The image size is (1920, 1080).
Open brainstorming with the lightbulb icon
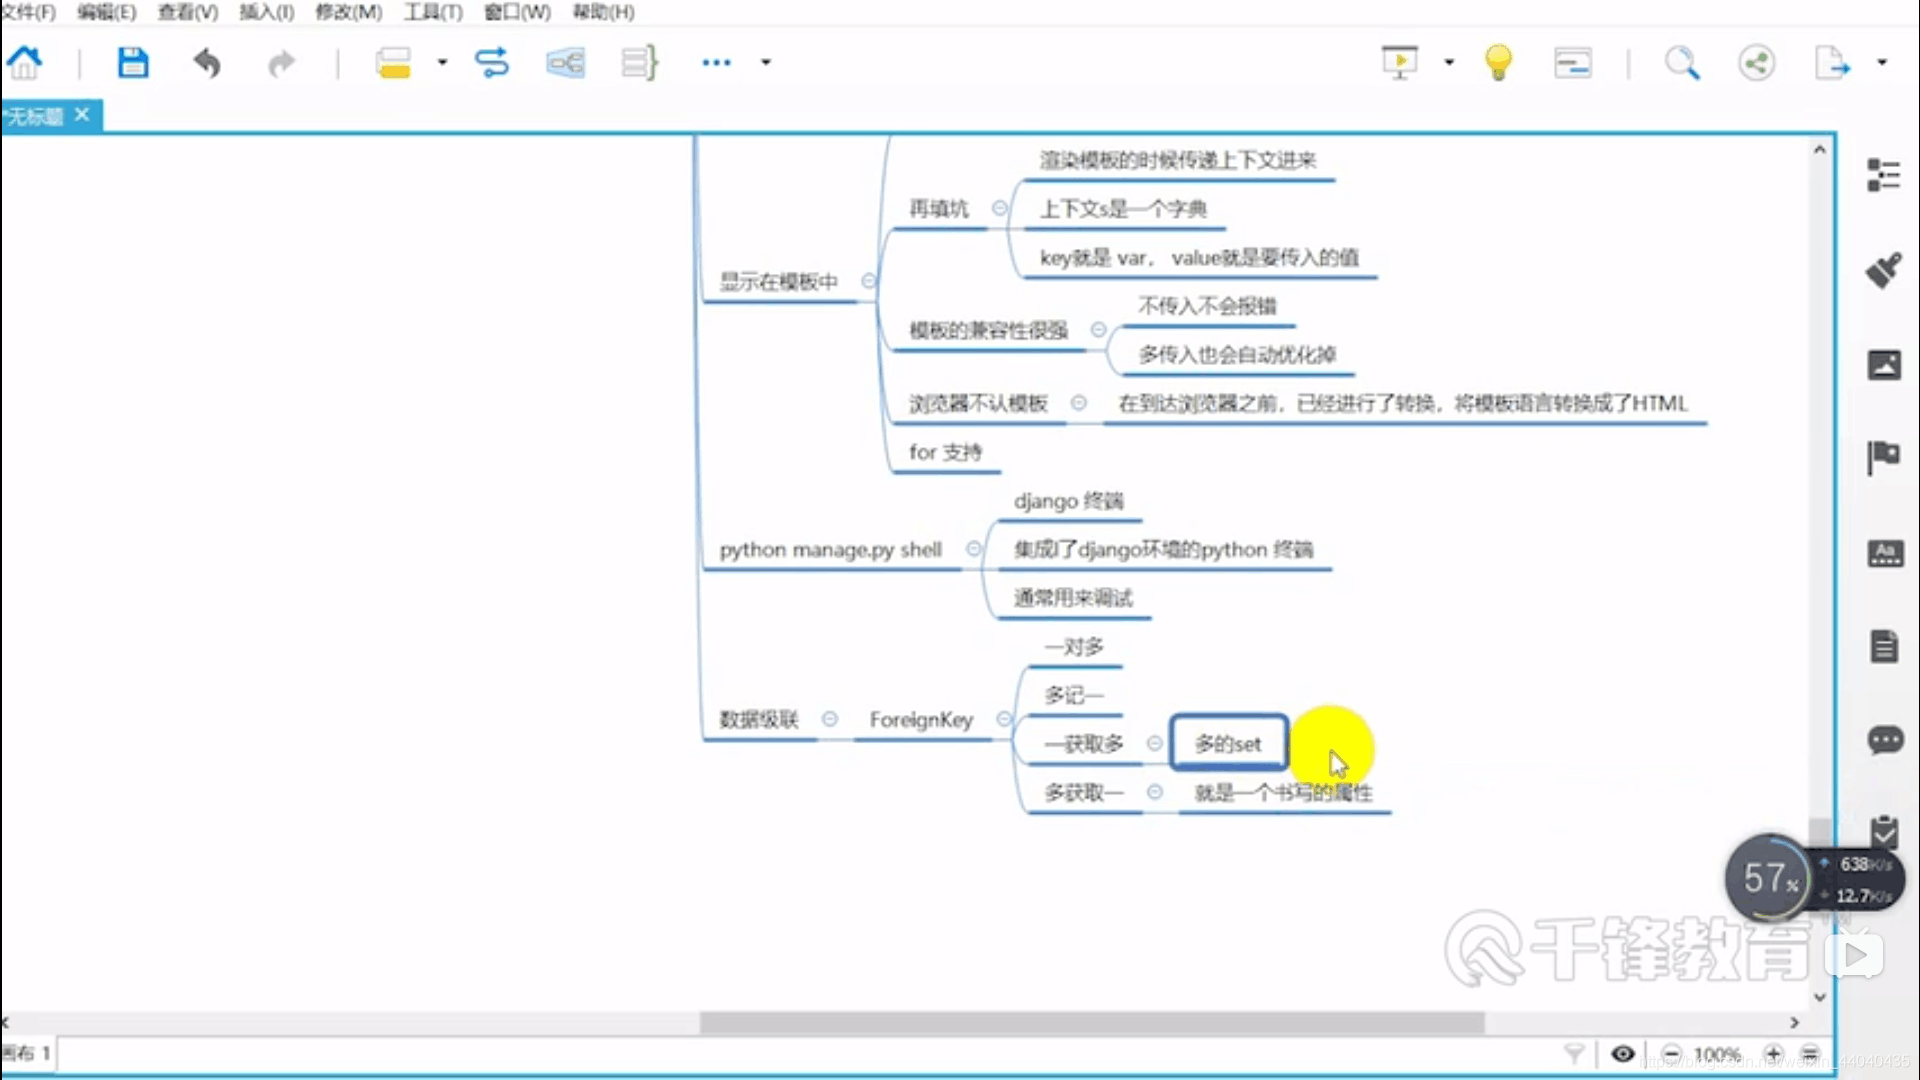(1498, 63)
